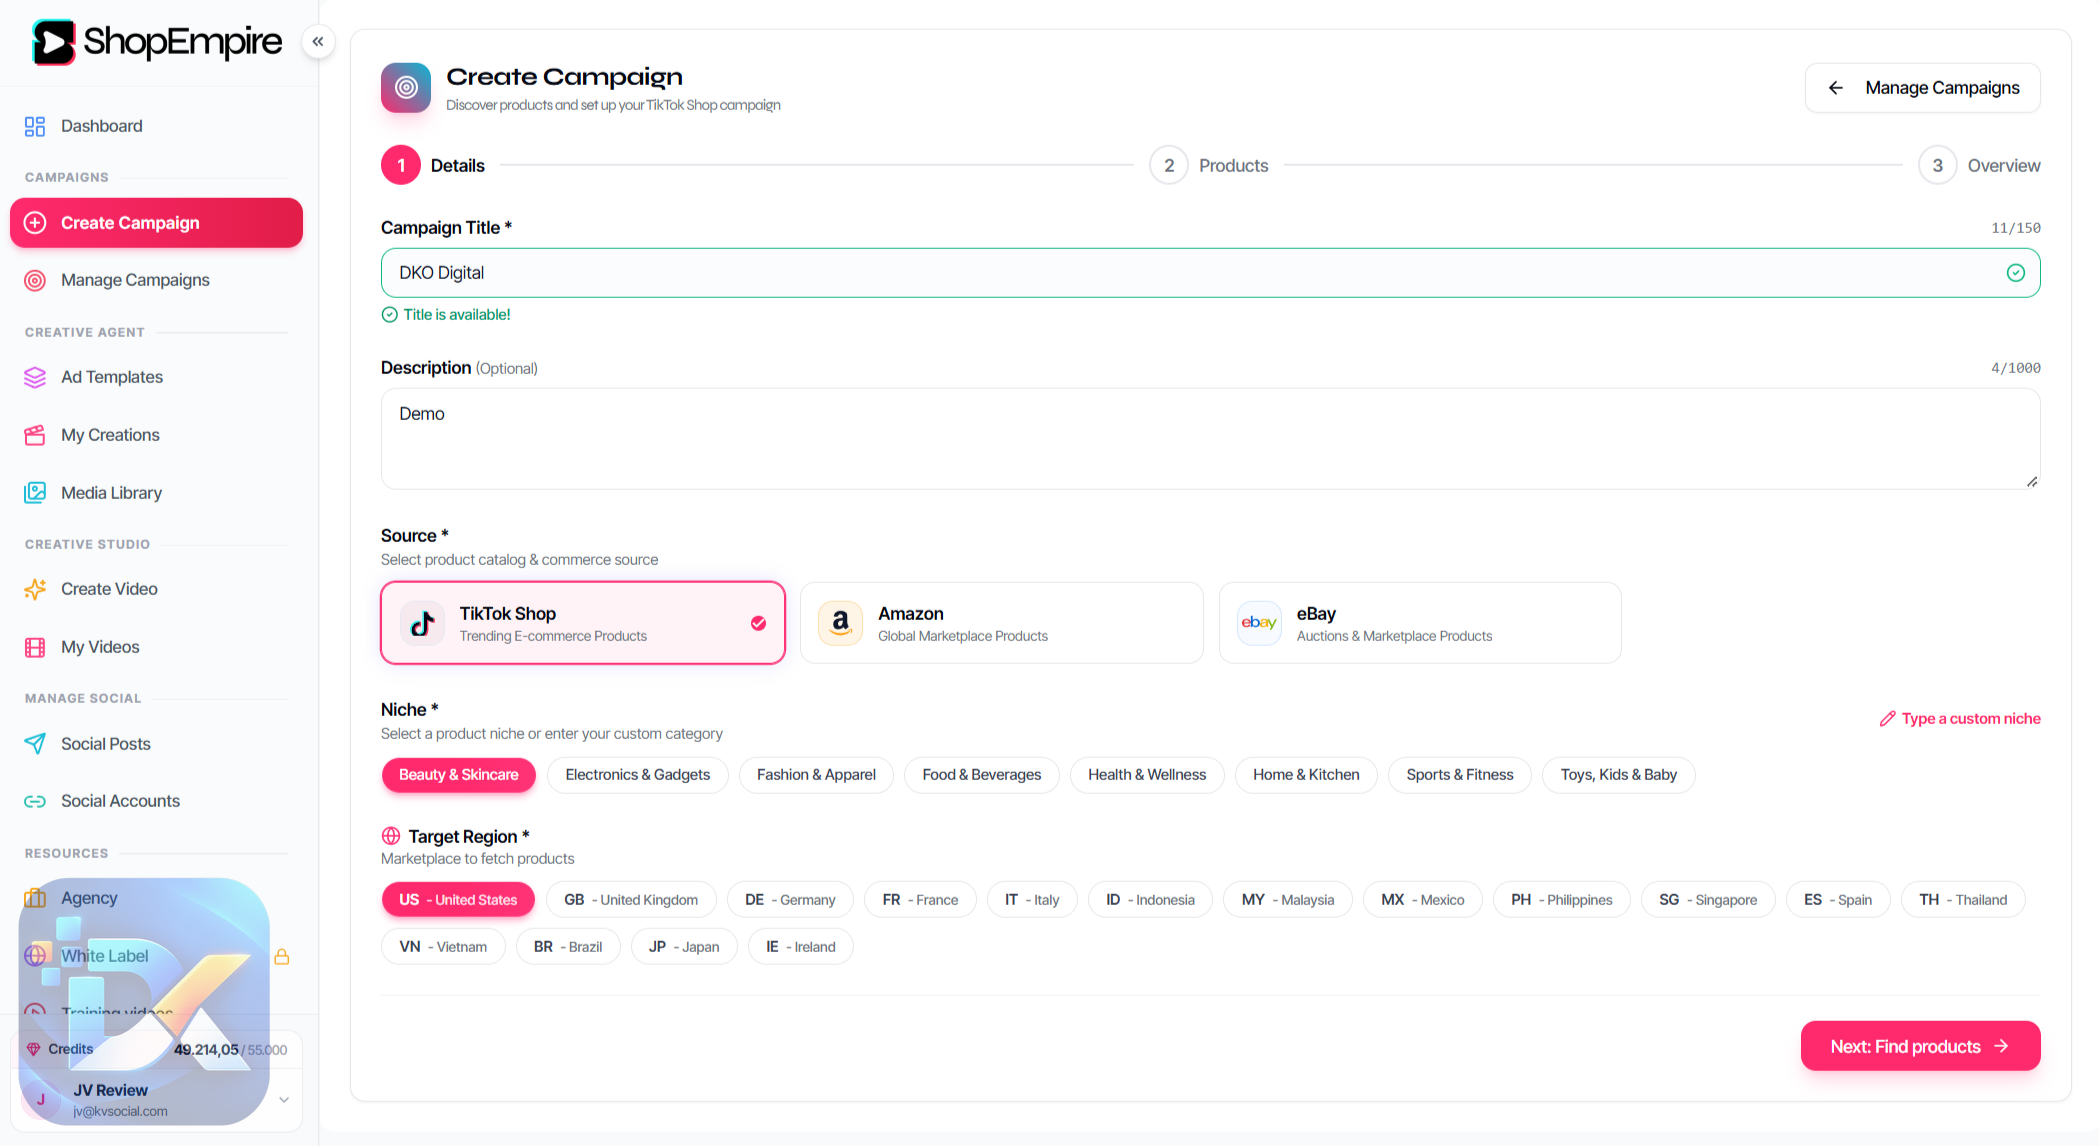Select SG - Singapore region
Viewport: 2099px width, 1146px height.
pos(1708,900)
